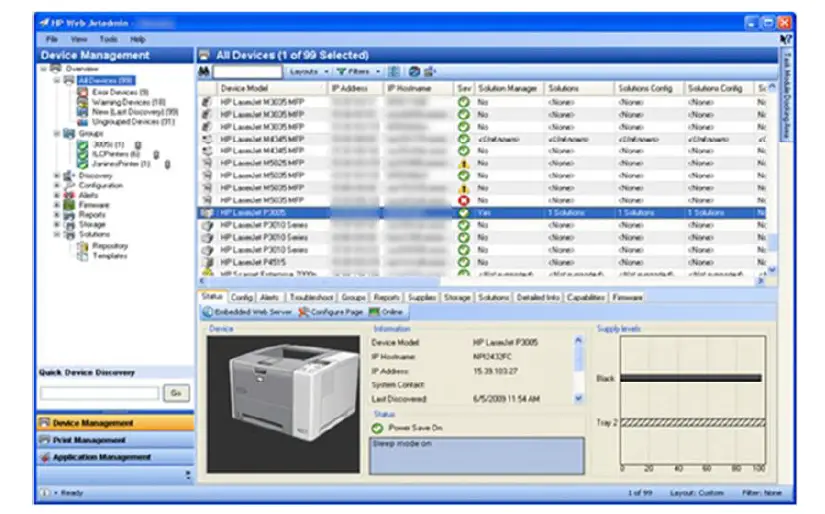Click the lock icon next to ILCPrinters group
Image resolution: width=825 pixels, height=514 pixels.
click(156, 154)
